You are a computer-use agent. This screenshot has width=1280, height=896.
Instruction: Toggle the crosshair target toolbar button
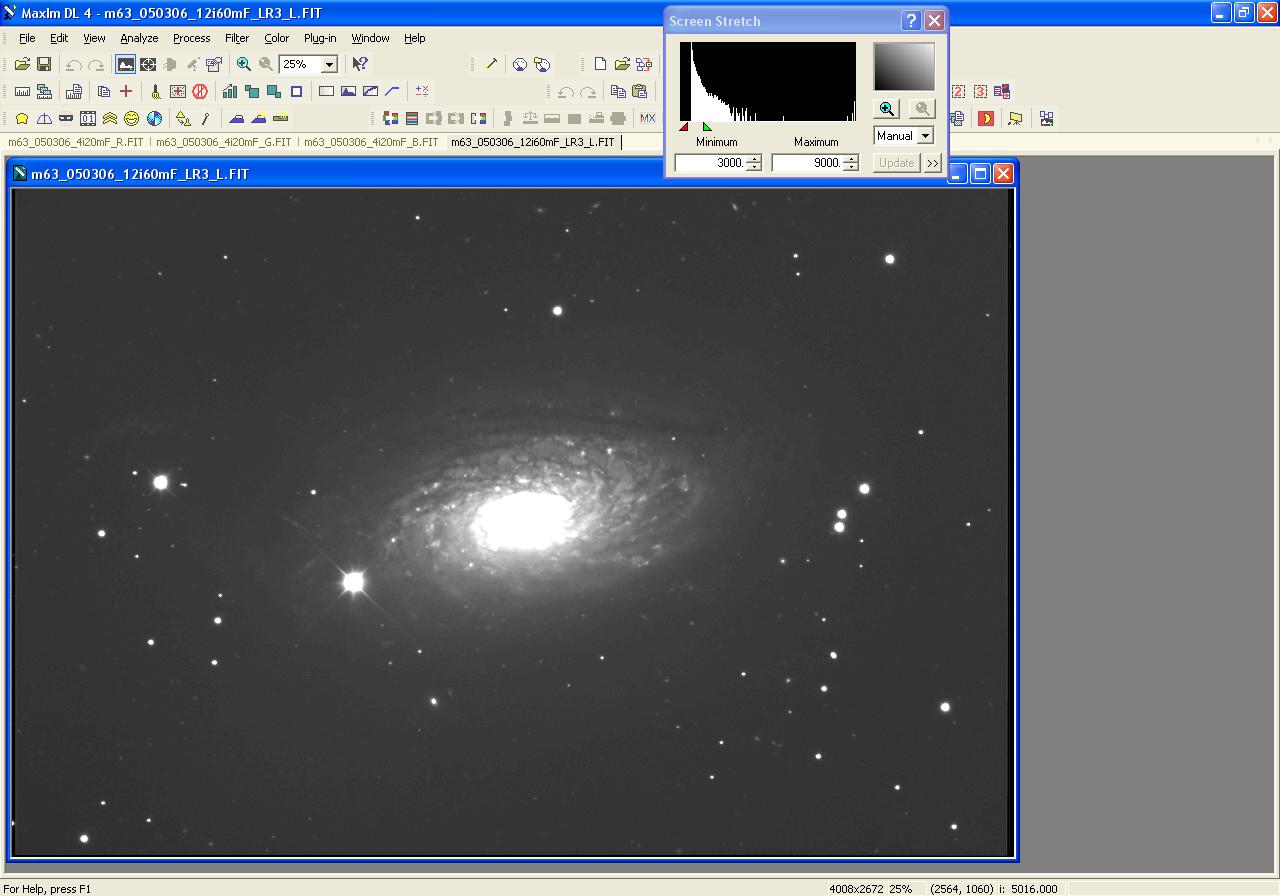[x=148, y=64]
